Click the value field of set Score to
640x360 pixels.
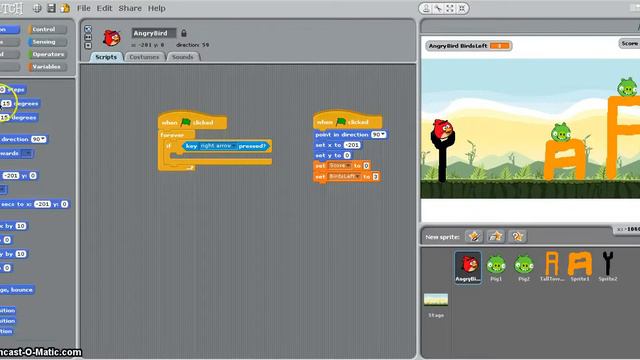[x=366, y=166]
